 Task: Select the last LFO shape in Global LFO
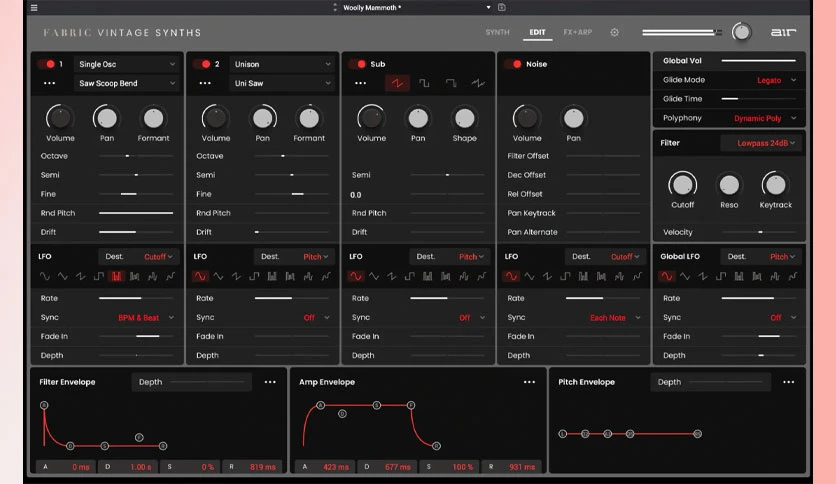[793, 276]
